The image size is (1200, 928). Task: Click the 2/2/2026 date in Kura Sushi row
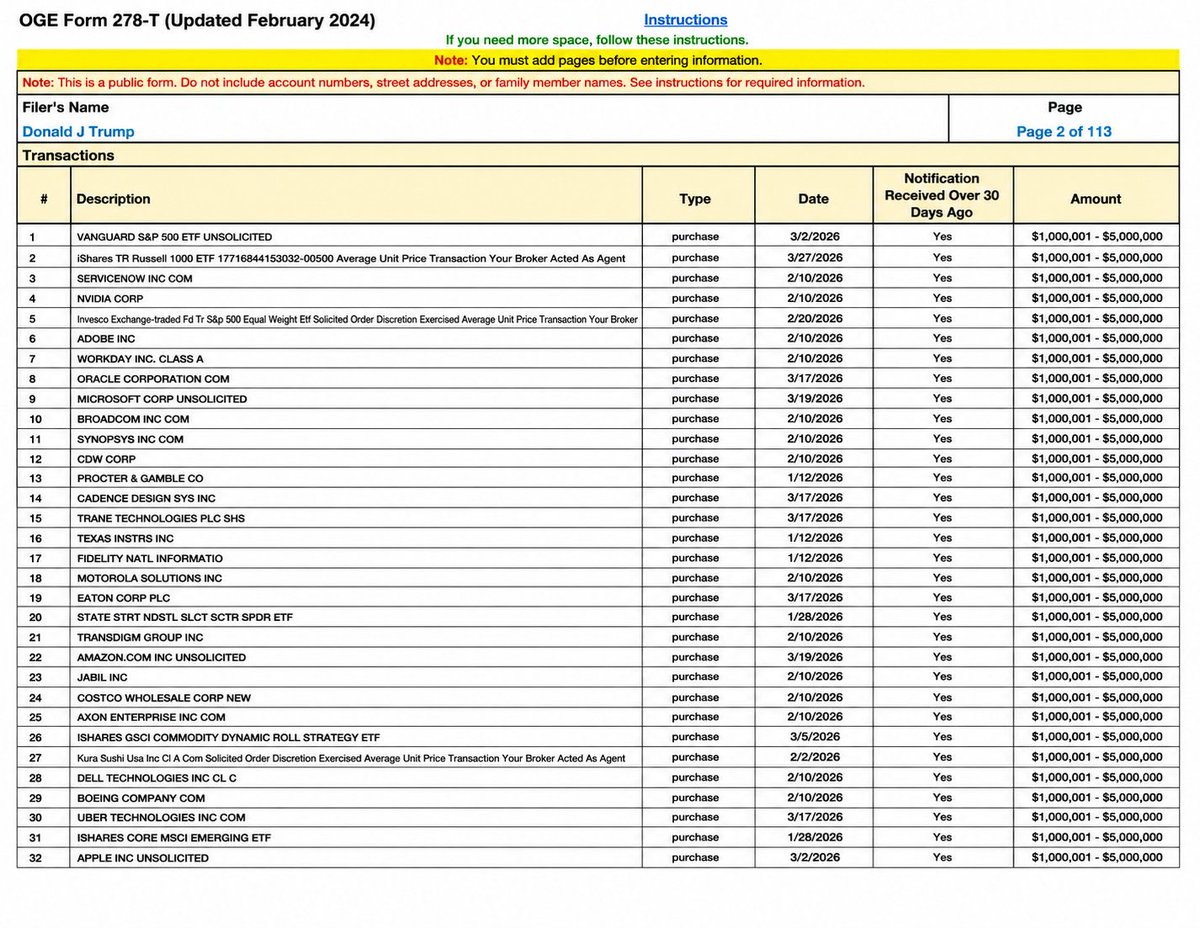coord(814,758)
